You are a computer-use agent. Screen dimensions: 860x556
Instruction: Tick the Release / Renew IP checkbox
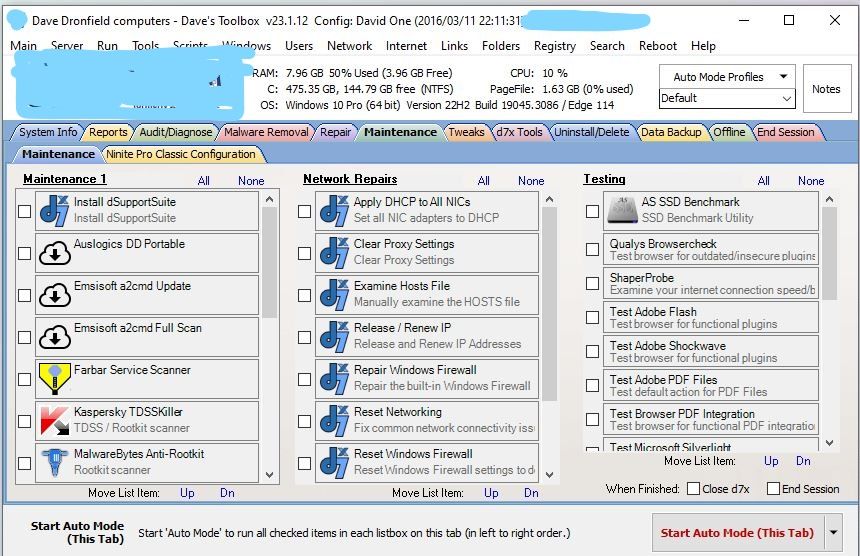point(304,337)
